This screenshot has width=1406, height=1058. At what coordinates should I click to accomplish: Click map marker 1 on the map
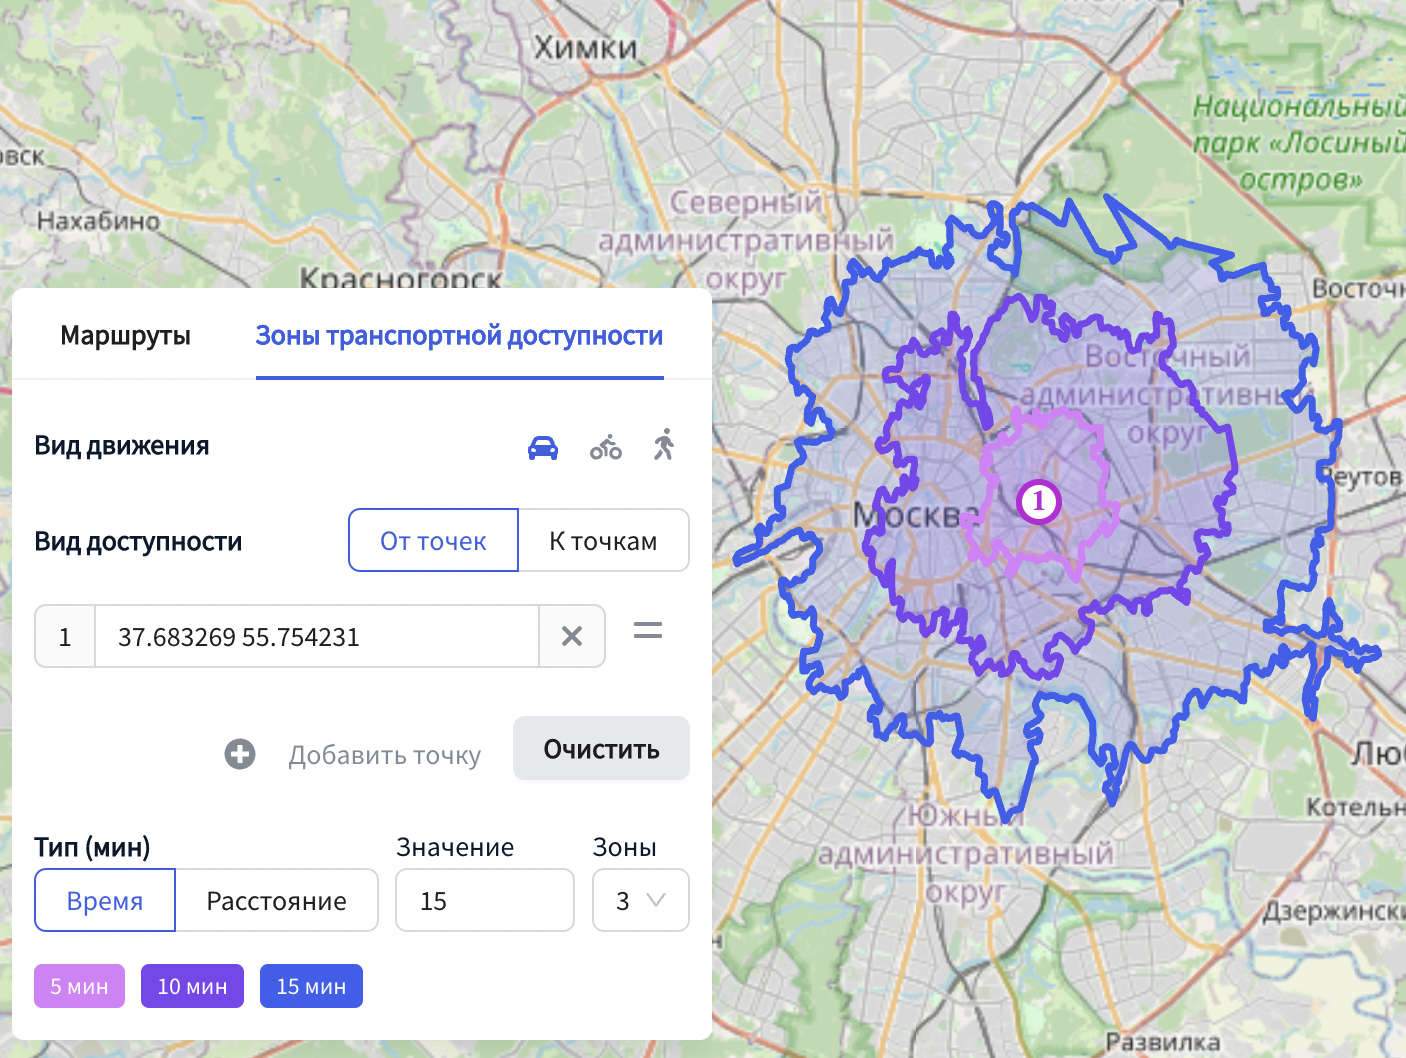(1038, 501)
